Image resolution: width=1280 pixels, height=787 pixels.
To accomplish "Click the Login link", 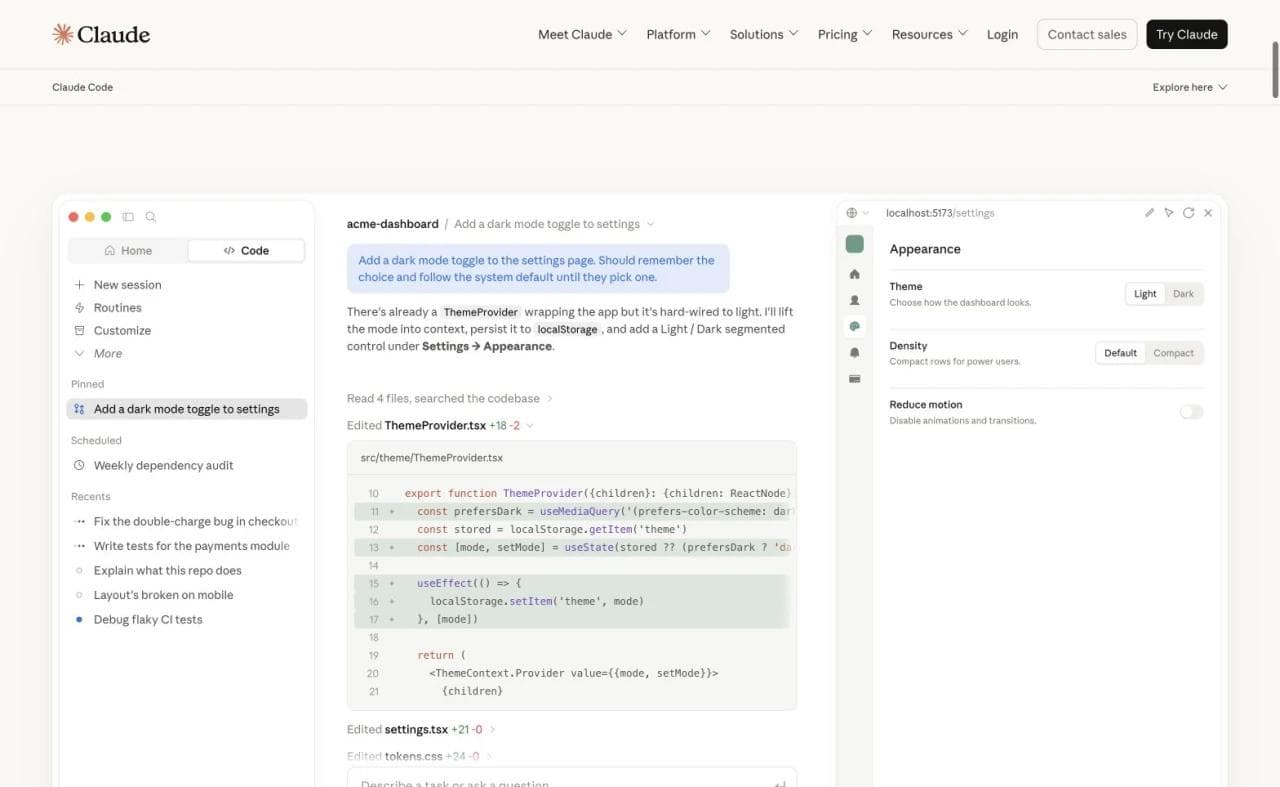I will pyautogui.click(x=1002, y=34).
